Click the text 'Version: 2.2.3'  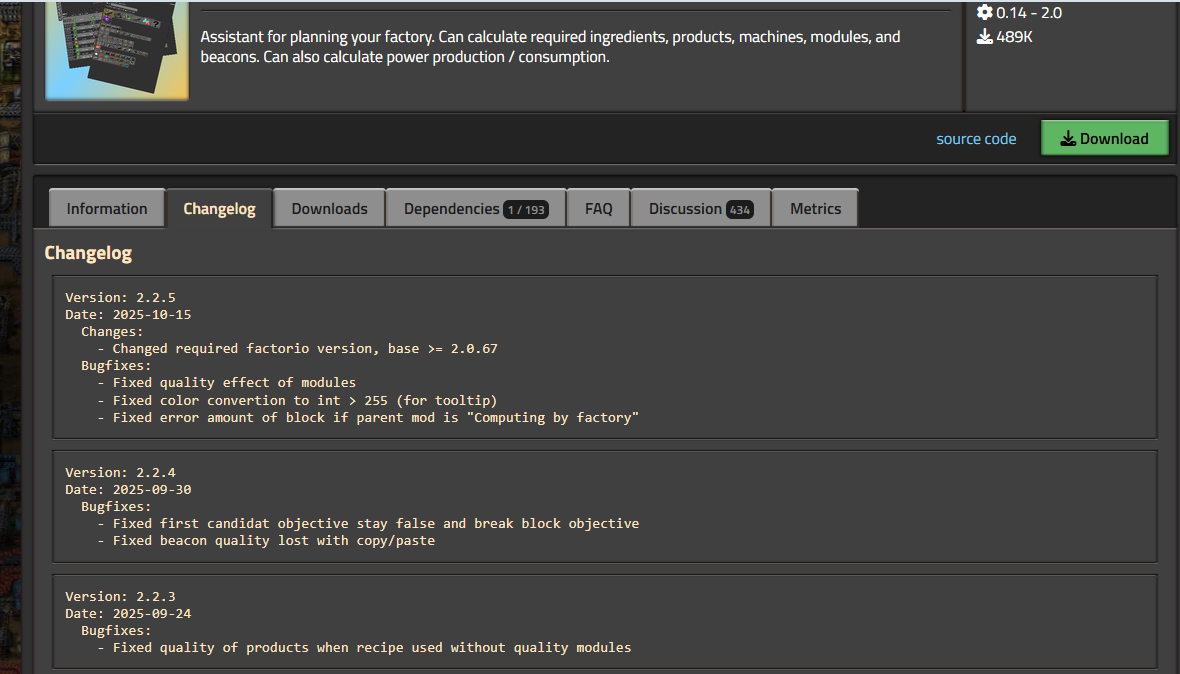120,597
